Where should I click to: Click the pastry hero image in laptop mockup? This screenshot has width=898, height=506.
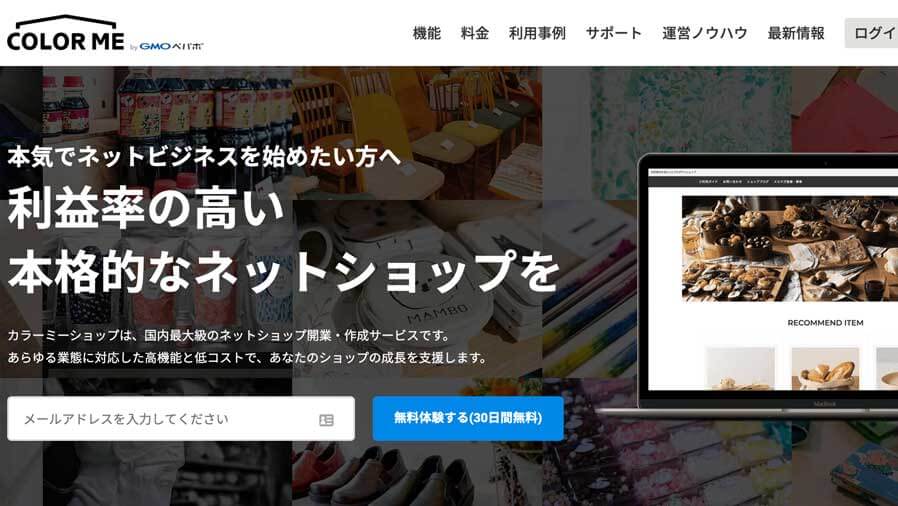pos(790,248)
